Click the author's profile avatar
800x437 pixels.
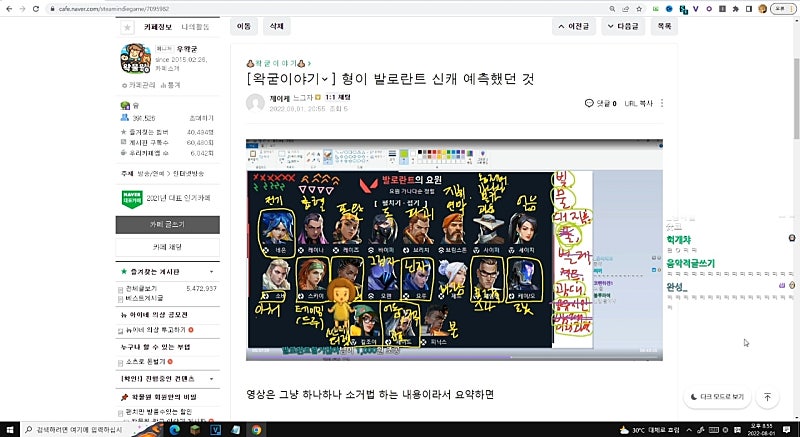tap(255, 103)
